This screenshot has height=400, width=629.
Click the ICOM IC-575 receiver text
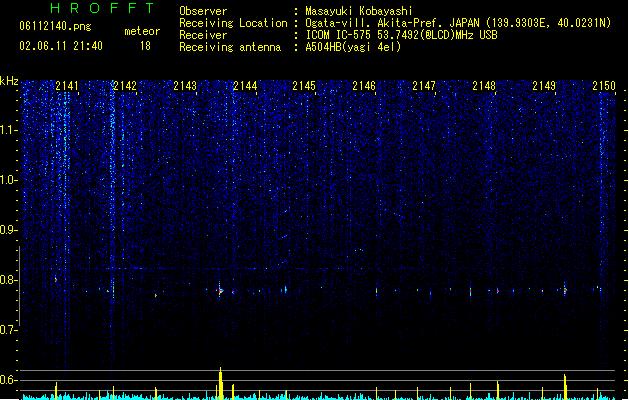coord(401,35)
